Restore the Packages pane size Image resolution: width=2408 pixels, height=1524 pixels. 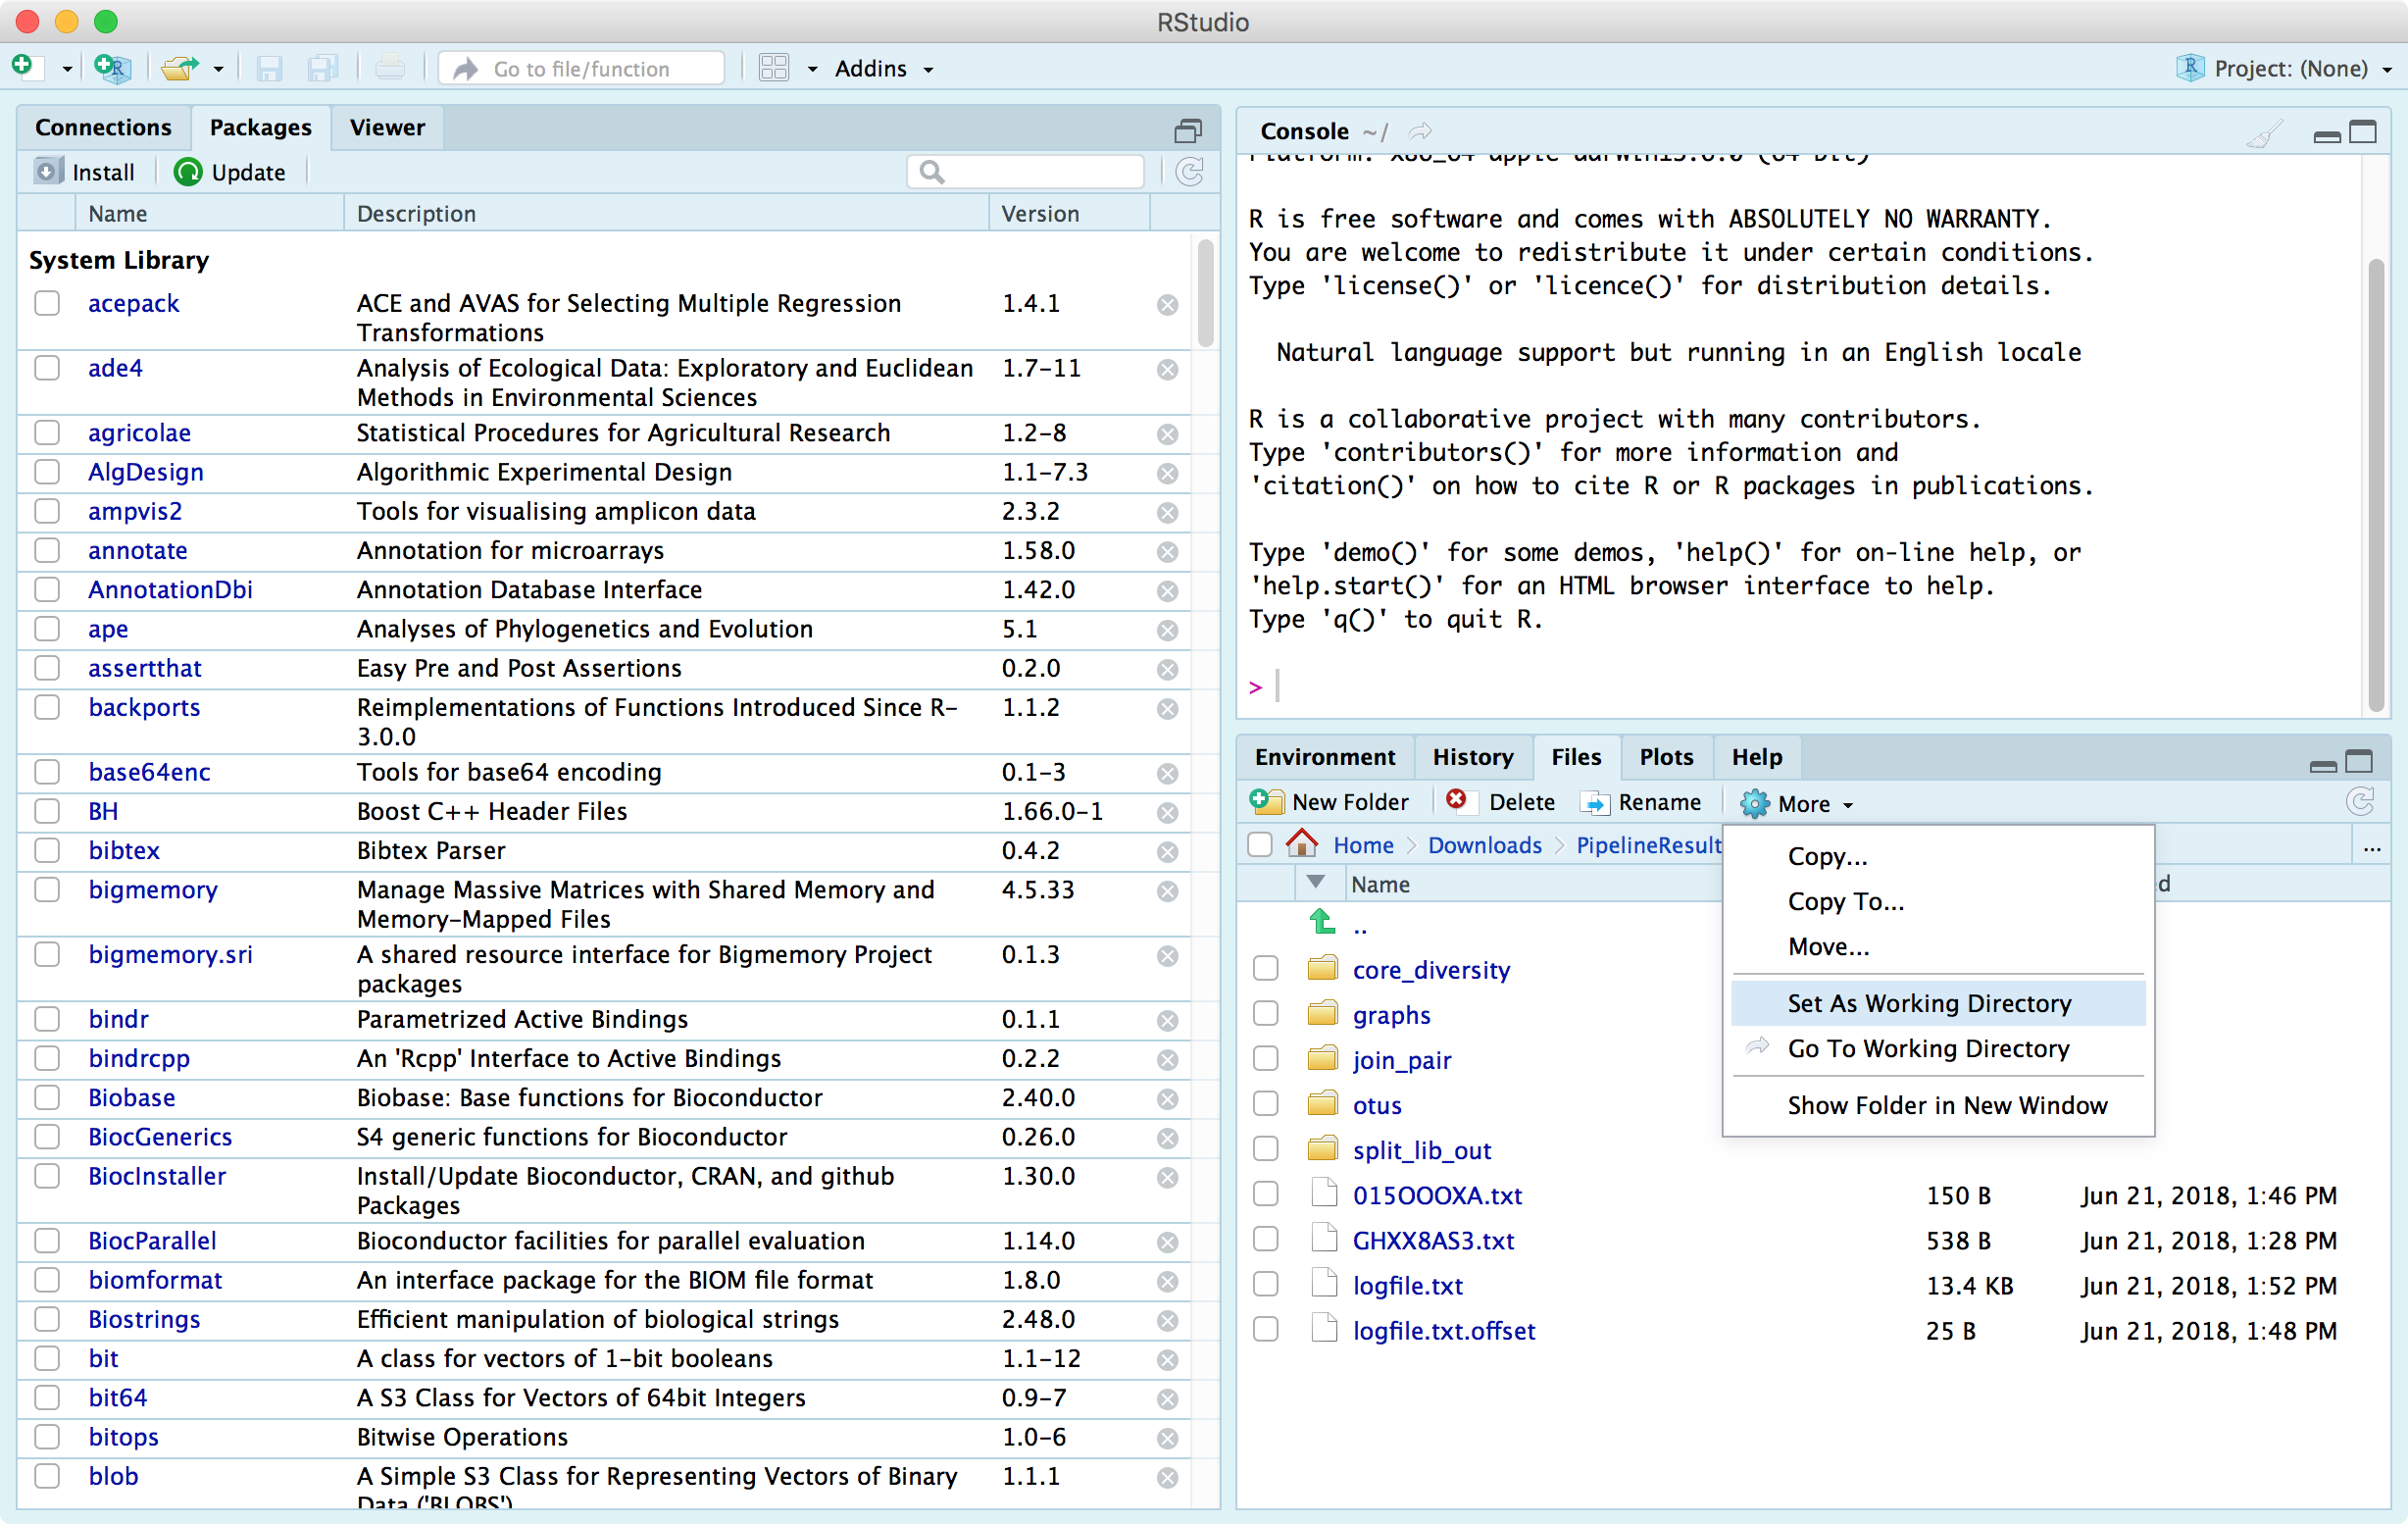coord(1187,130)
